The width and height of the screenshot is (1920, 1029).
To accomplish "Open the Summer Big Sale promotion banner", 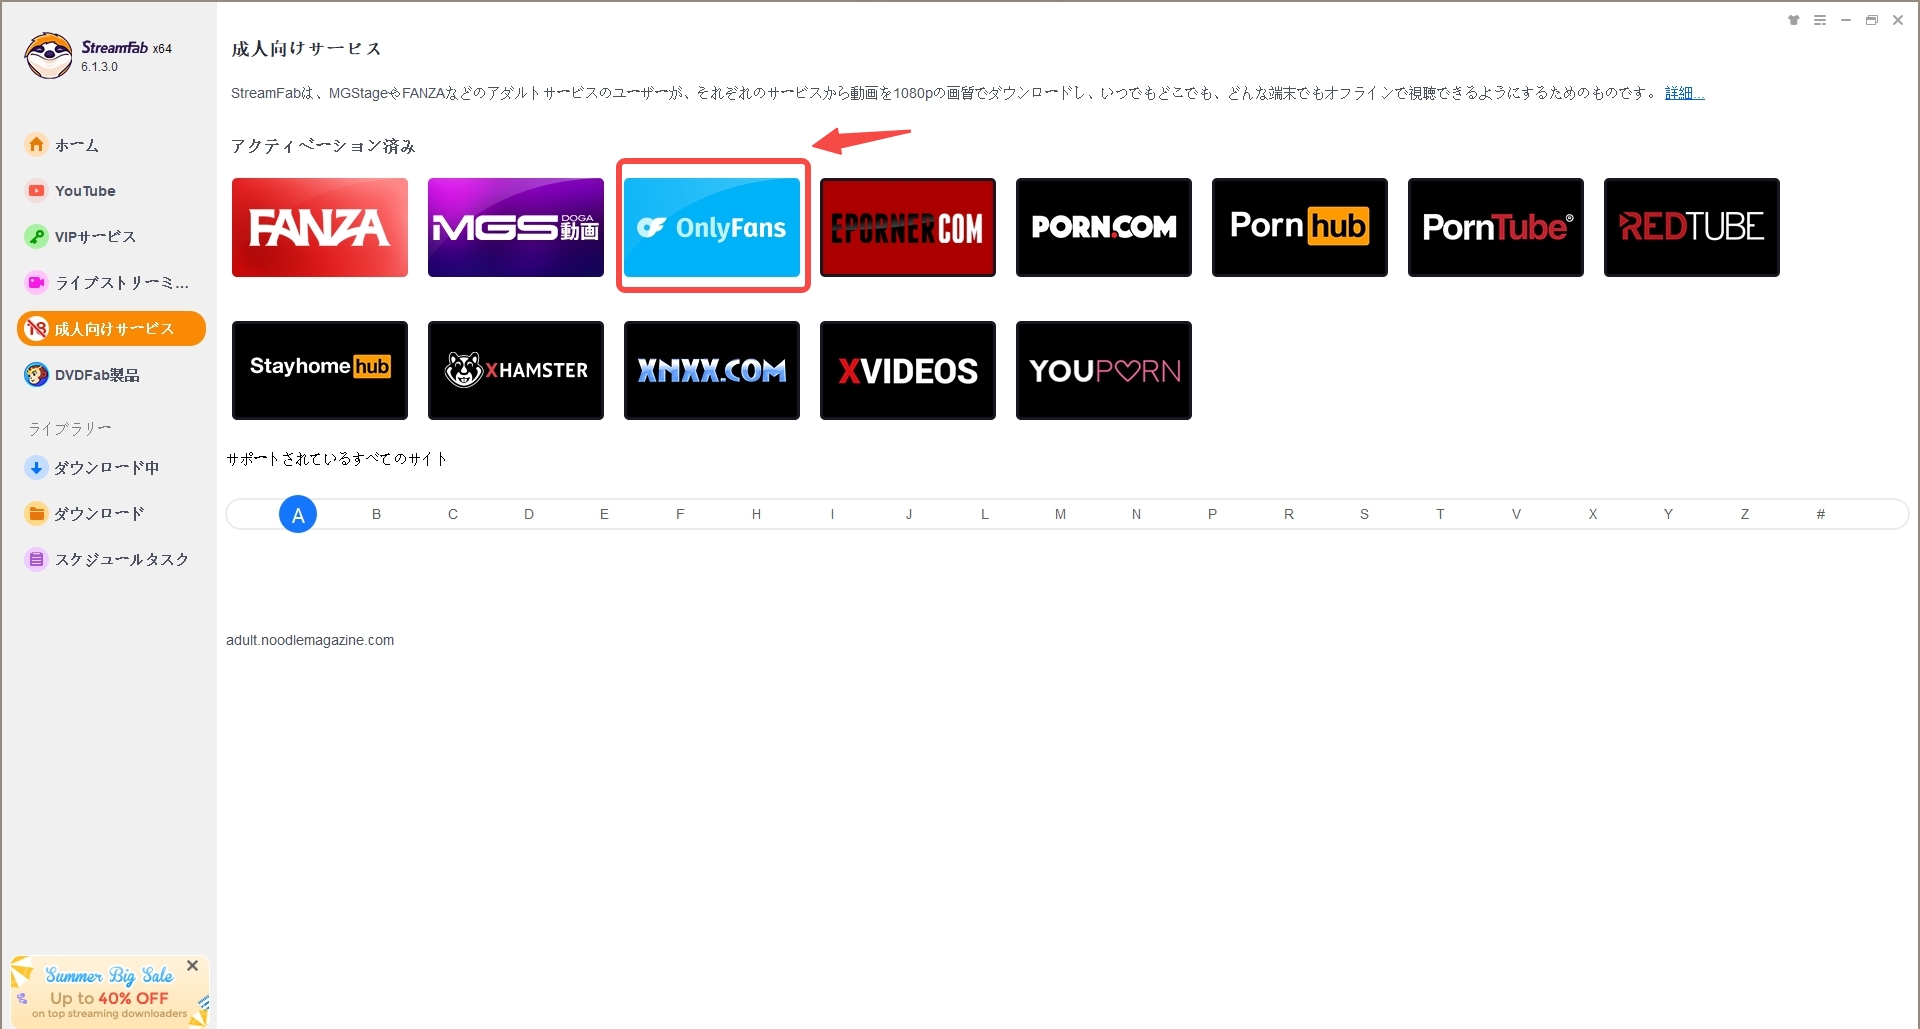I will [x=109, y=992].
